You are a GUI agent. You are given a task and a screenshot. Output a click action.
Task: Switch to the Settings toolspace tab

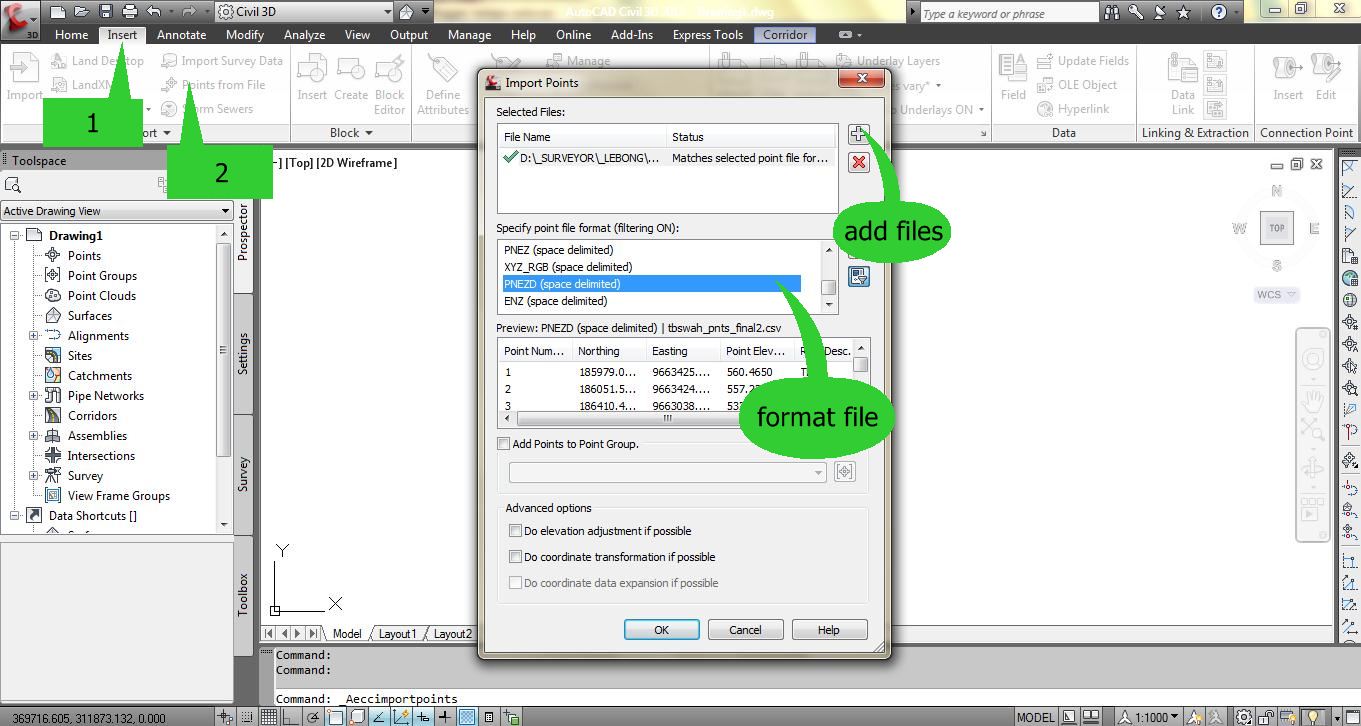coord(243,353)
